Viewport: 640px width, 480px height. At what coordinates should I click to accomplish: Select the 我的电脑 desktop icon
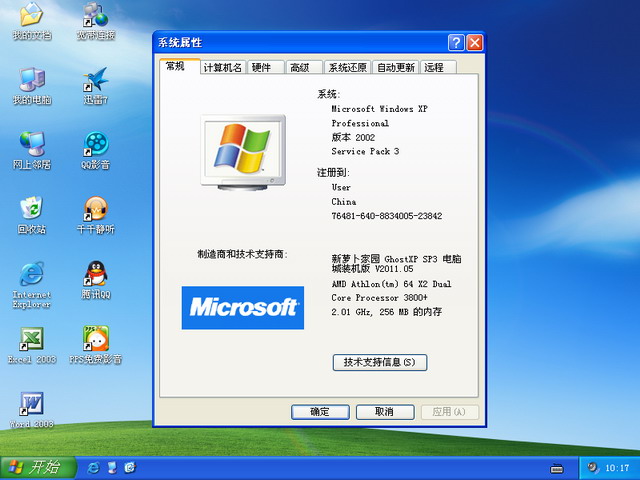click(31, 85)
